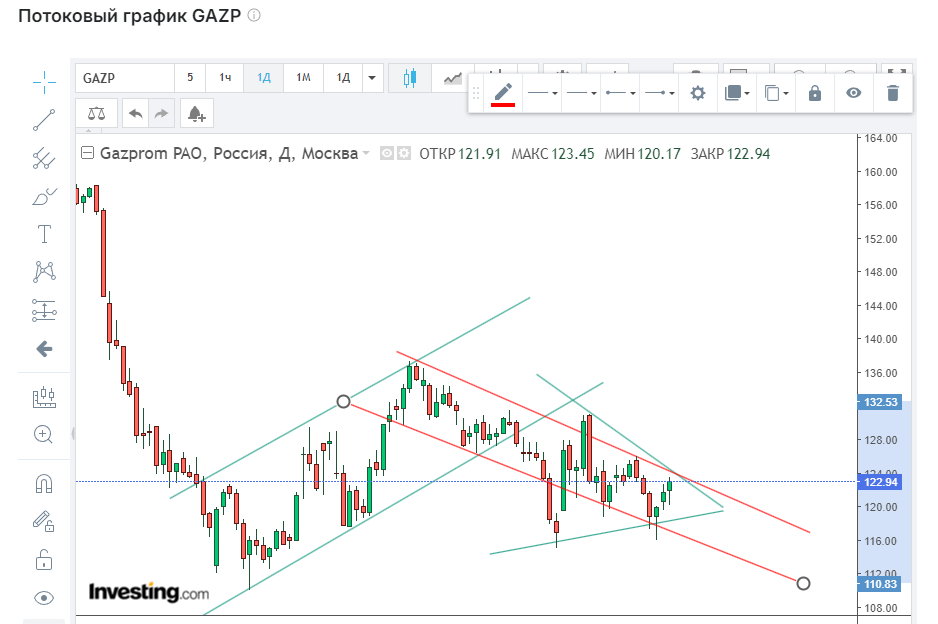Open the clone copy drawing dropdown
Screen dimensions: 938x624
tap(776, 93)
